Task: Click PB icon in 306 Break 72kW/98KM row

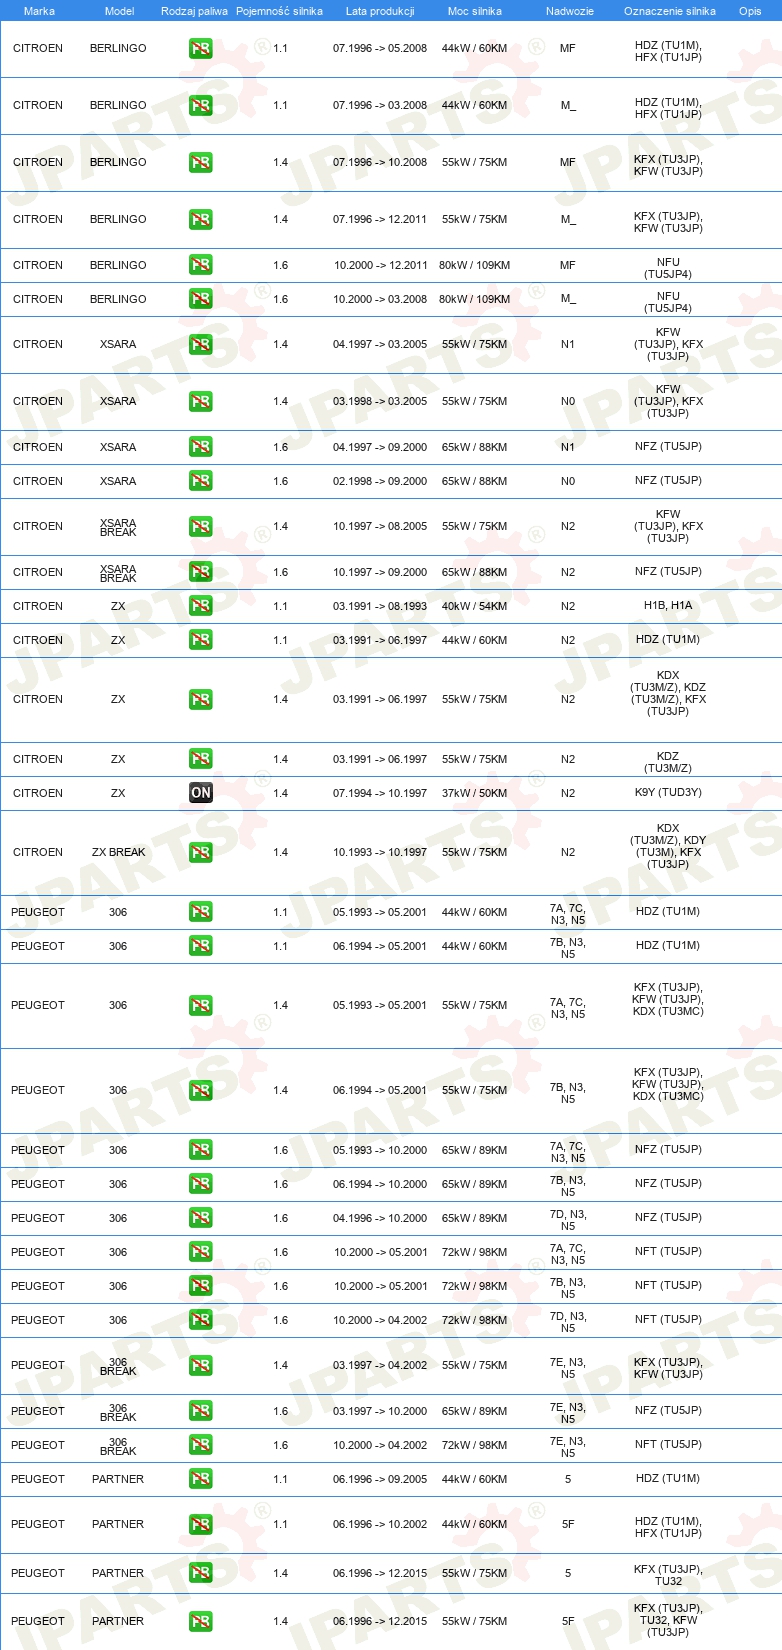Action: point(201,1445)
